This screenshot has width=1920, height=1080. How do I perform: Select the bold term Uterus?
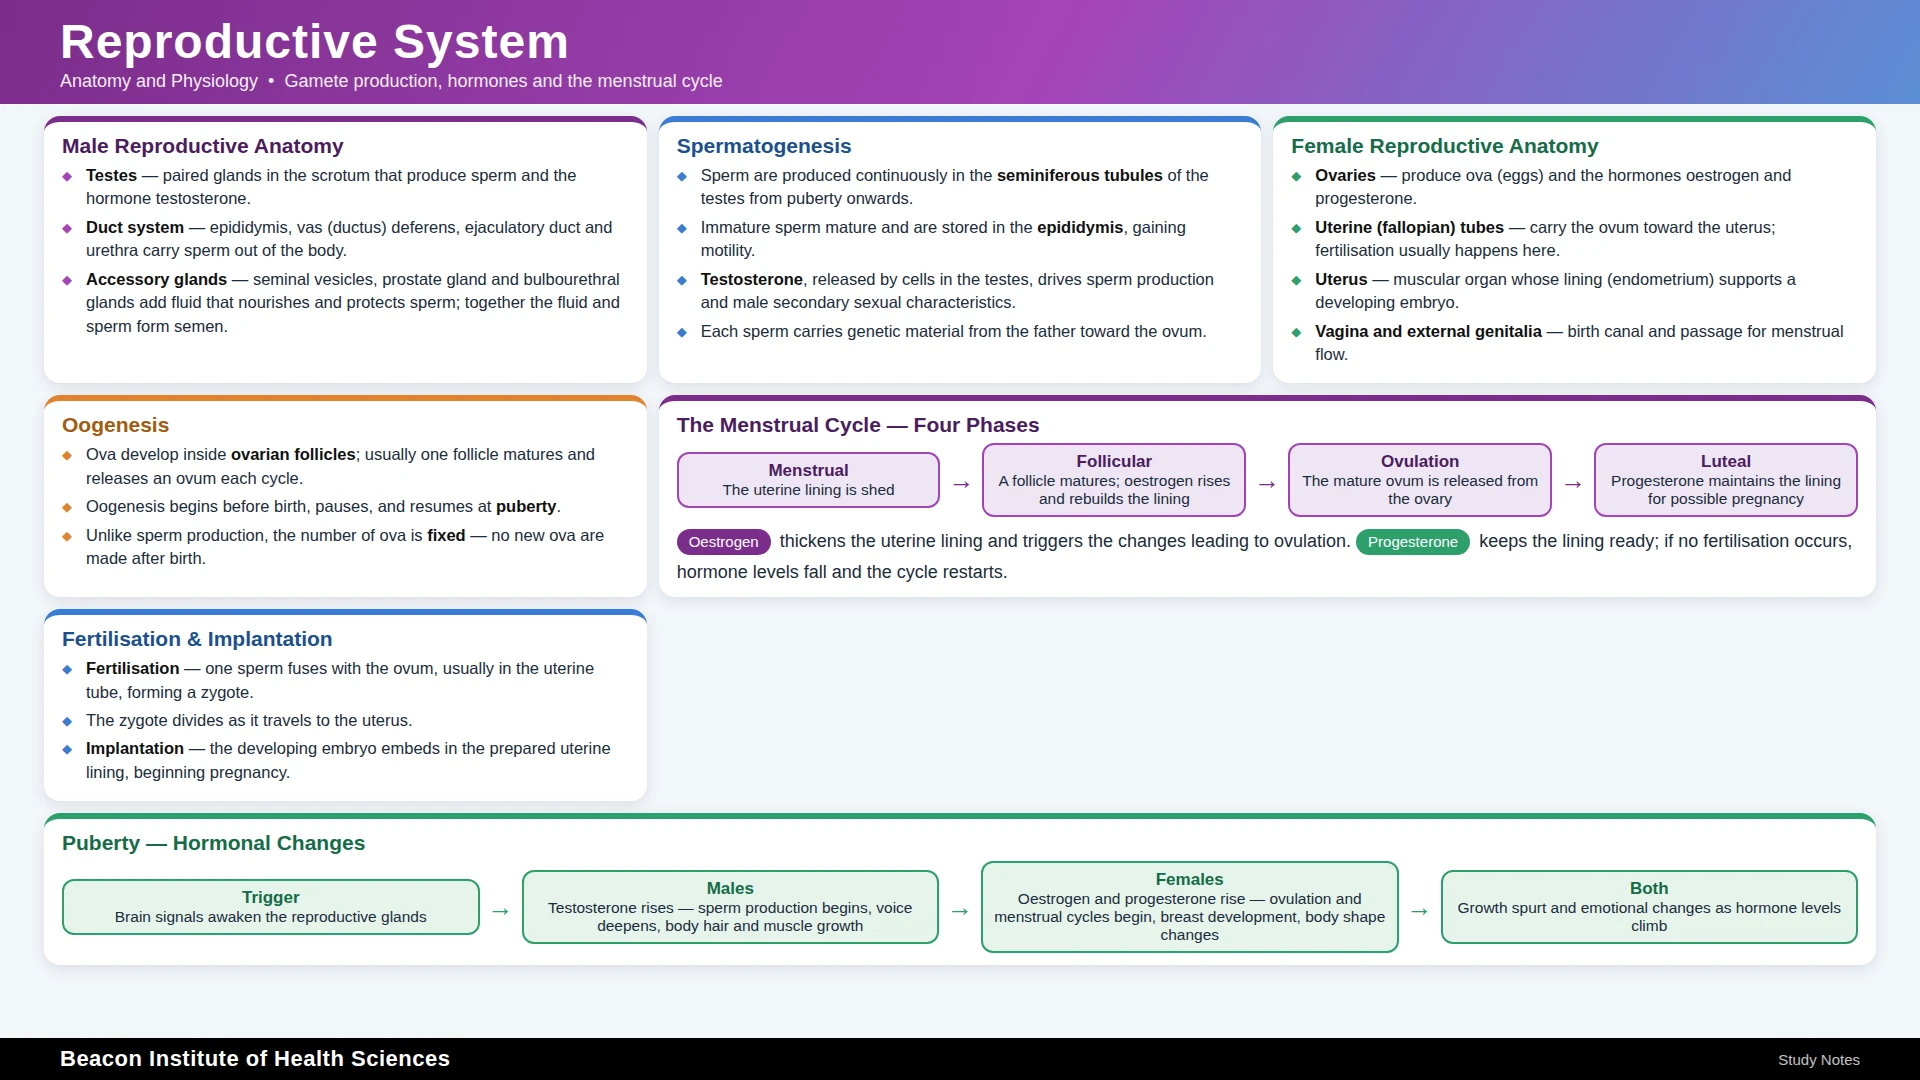[x=1341, y=279]
